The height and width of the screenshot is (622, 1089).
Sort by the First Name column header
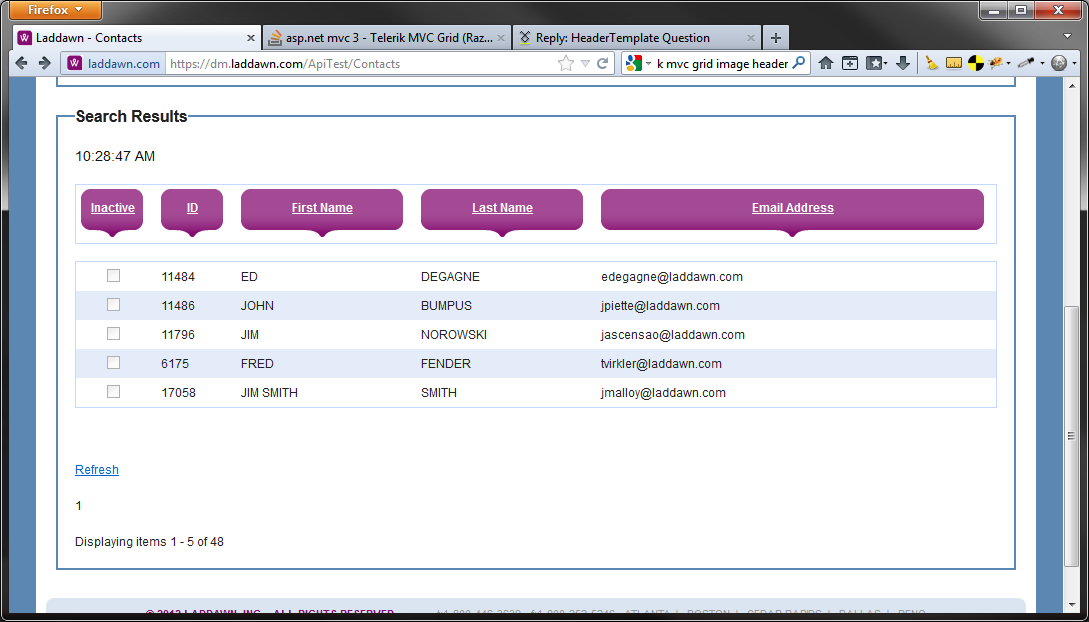[x=322, y=208]
